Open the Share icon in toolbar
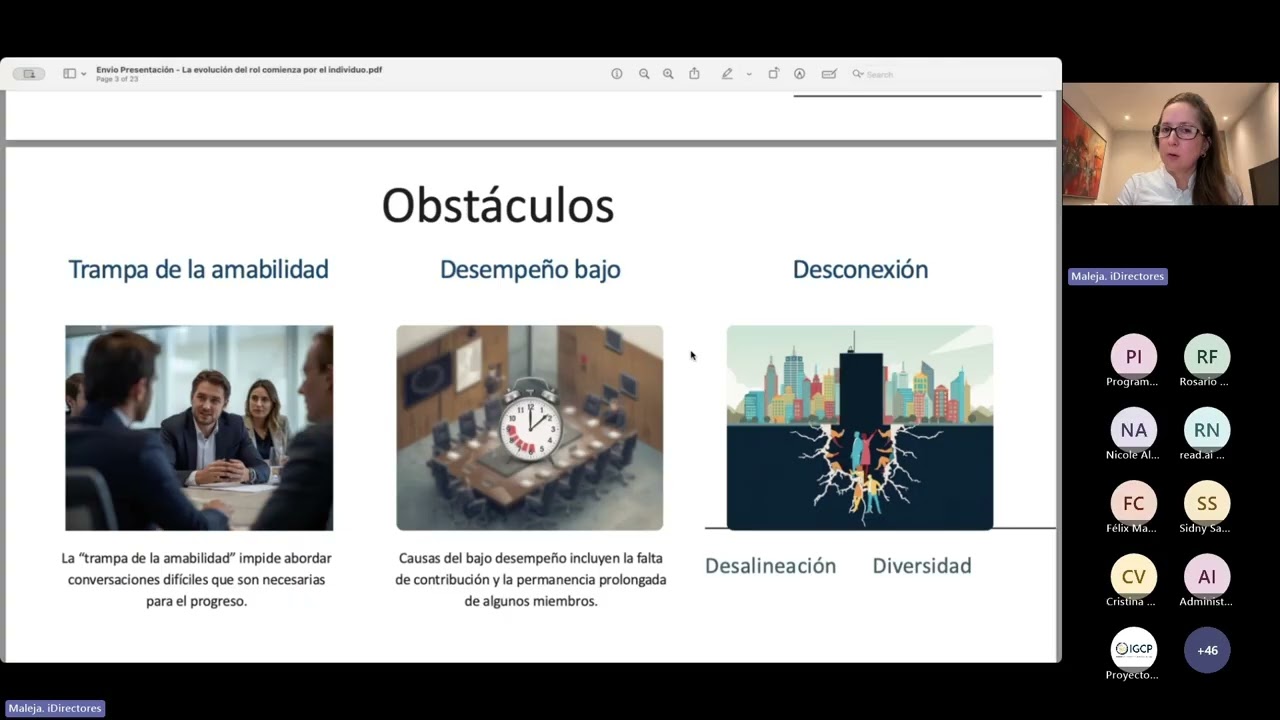The height and width of the screenshot is (720, 1280). 694,74
